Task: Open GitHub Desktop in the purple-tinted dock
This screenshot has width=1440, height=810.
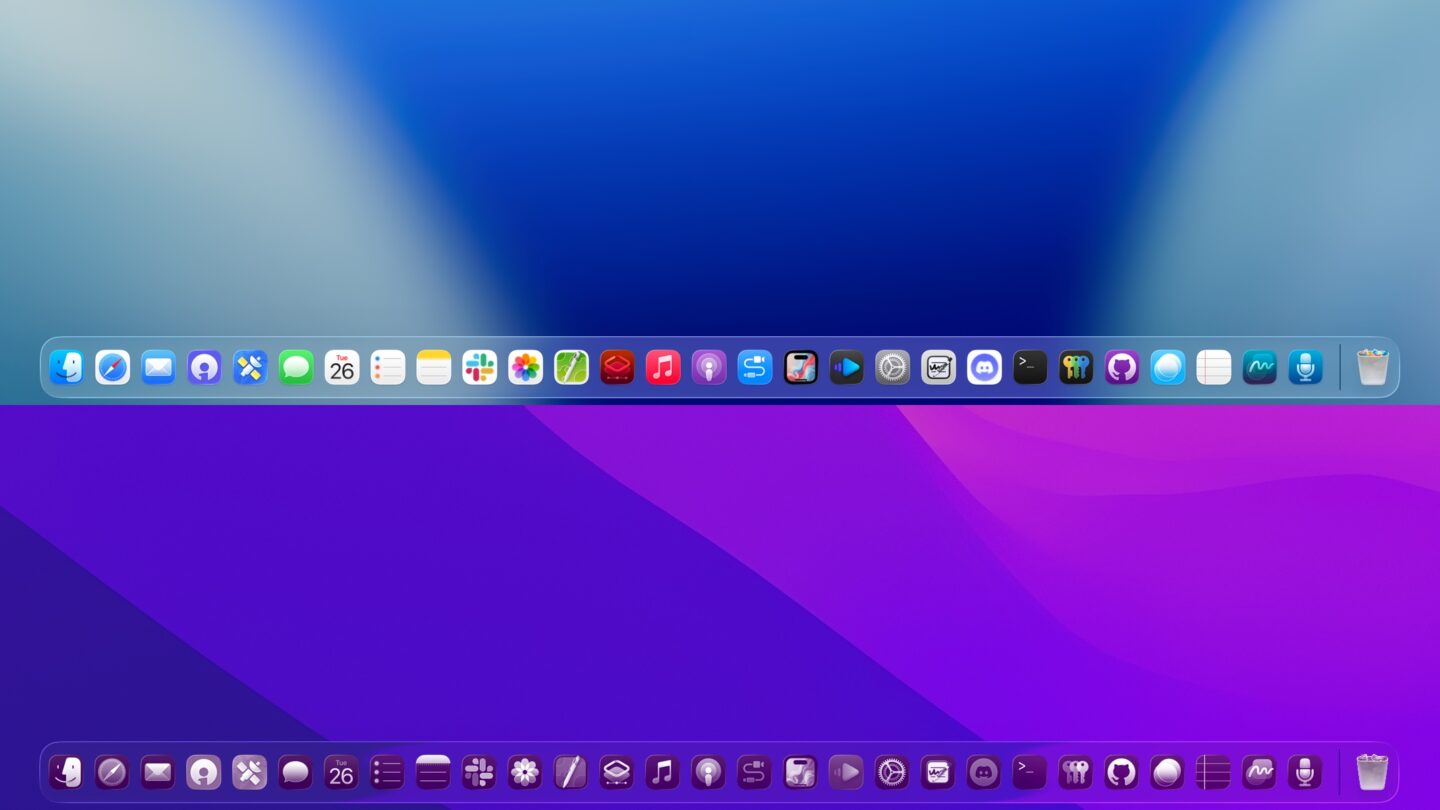Action: [x=1121, y=772]
